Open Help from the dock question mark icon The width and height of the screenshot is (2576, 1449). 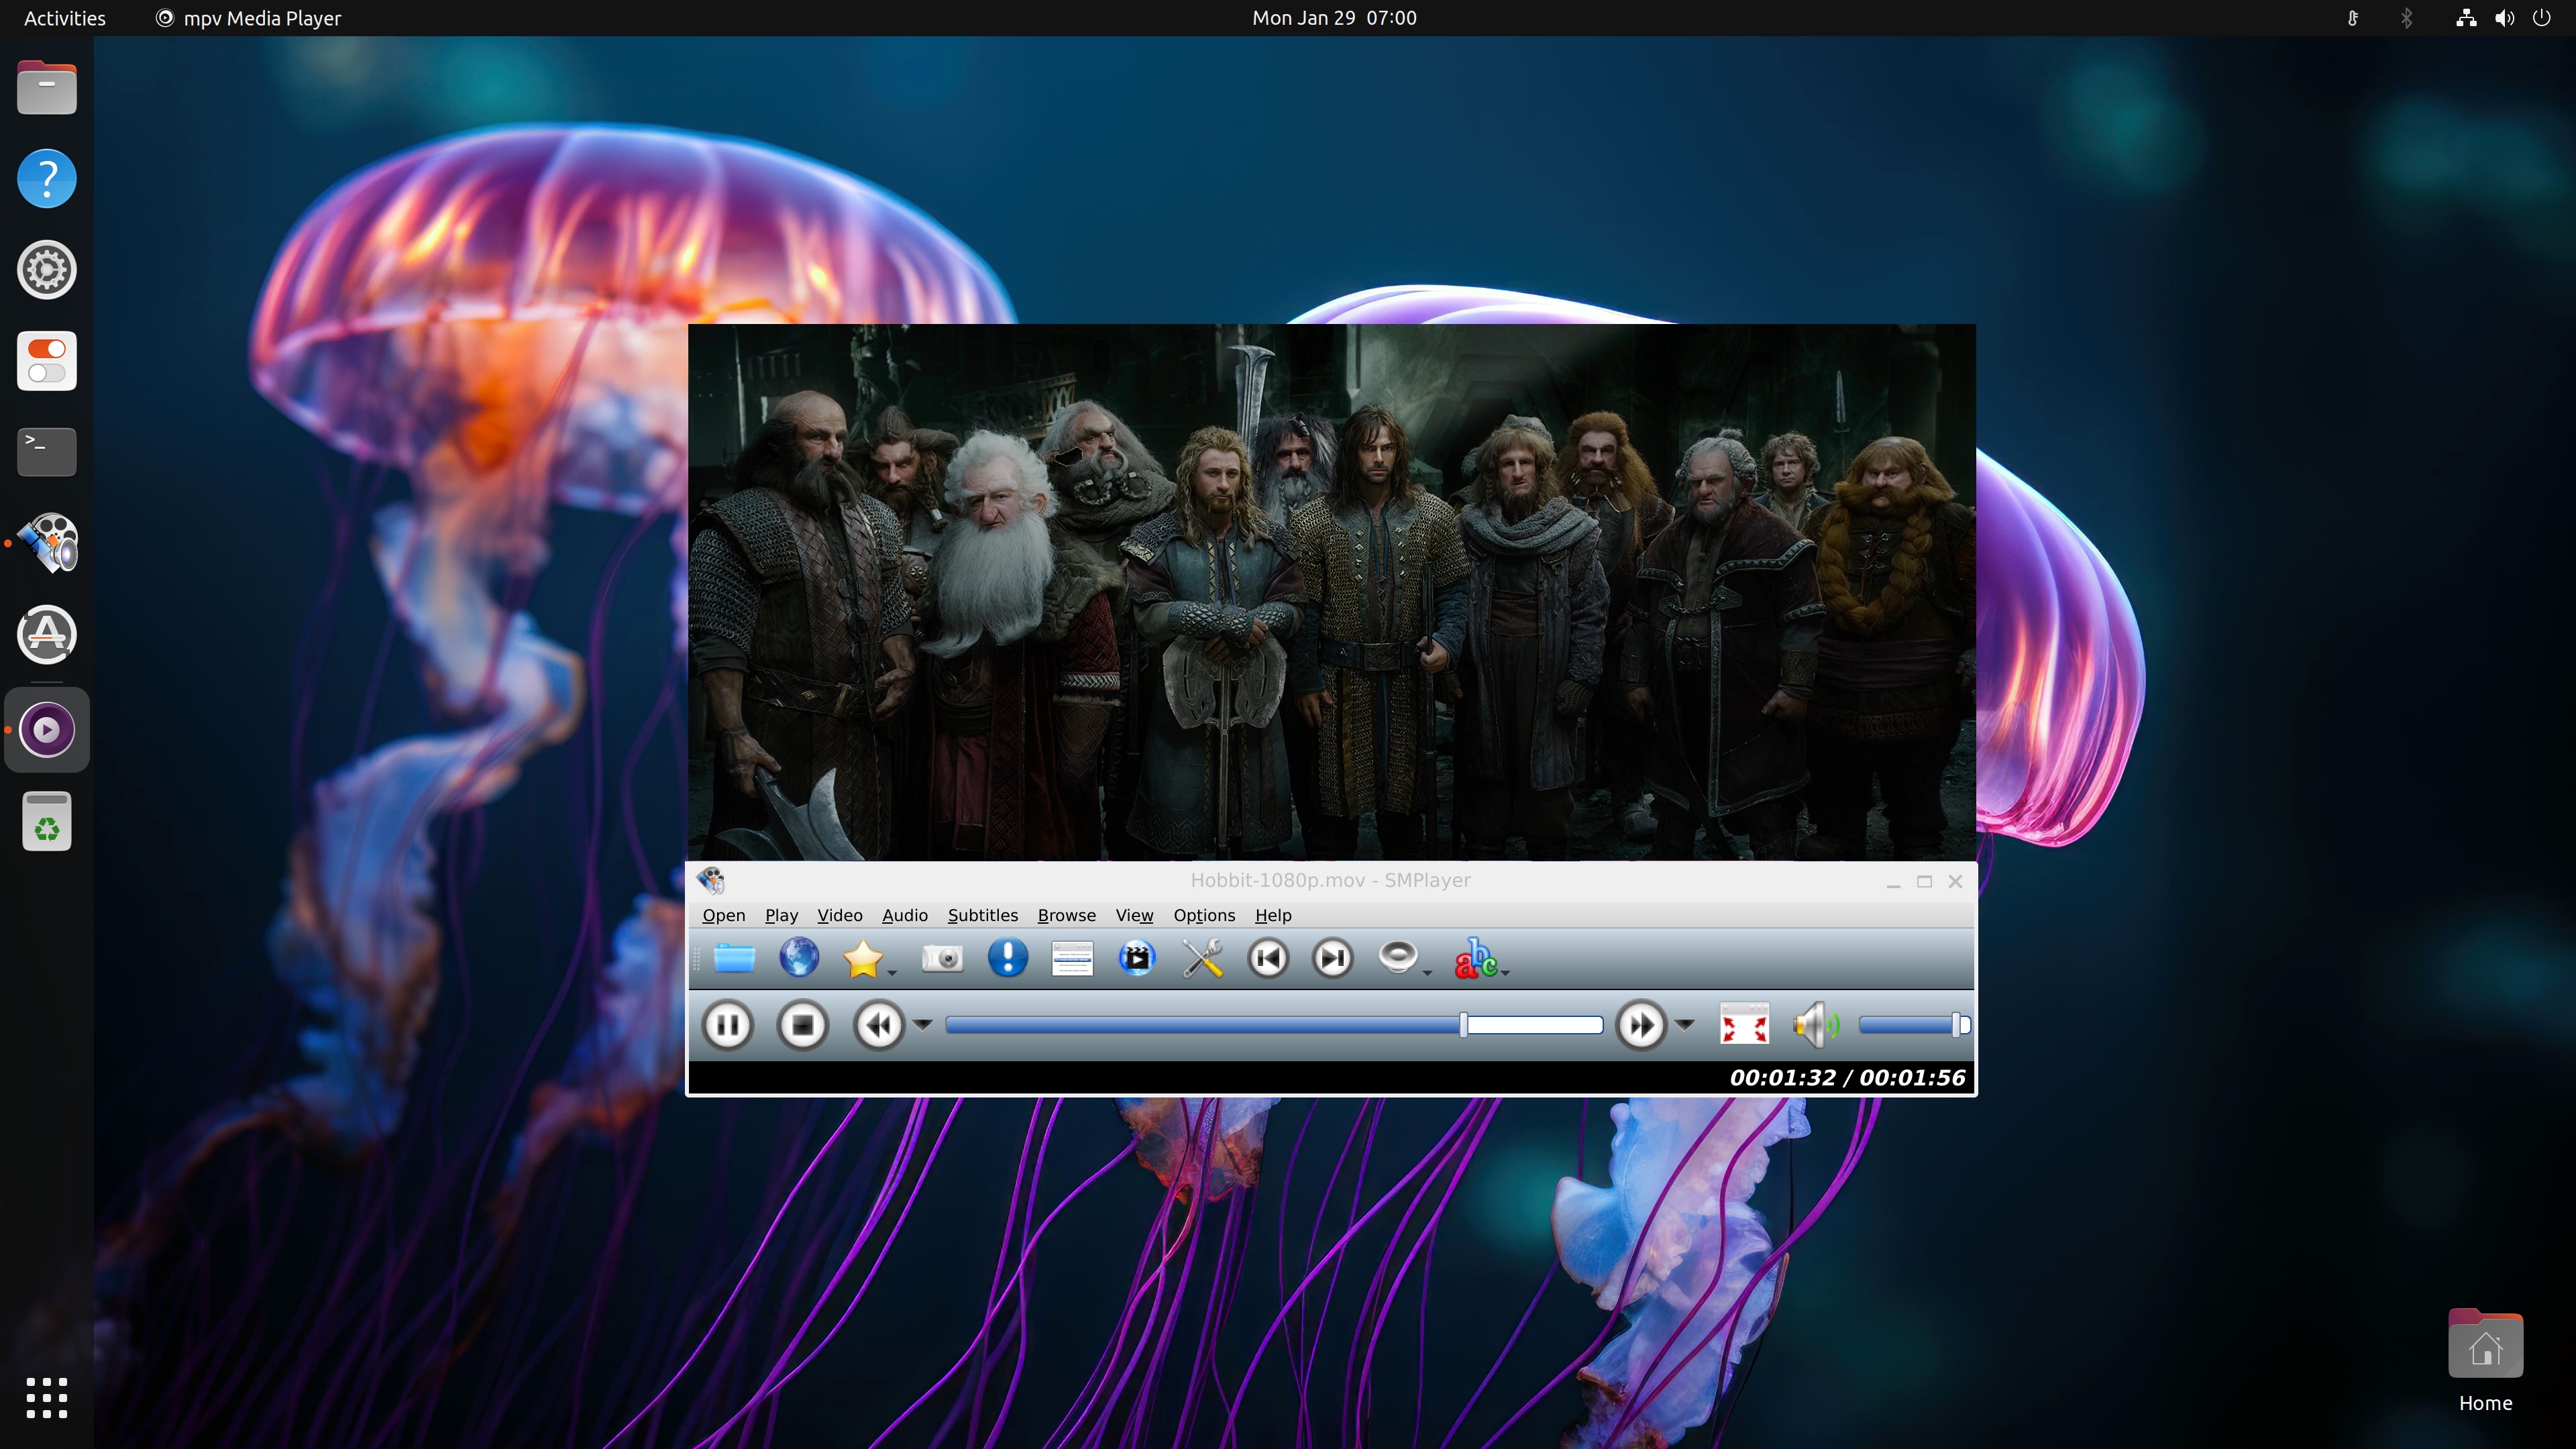coord(47,178)
